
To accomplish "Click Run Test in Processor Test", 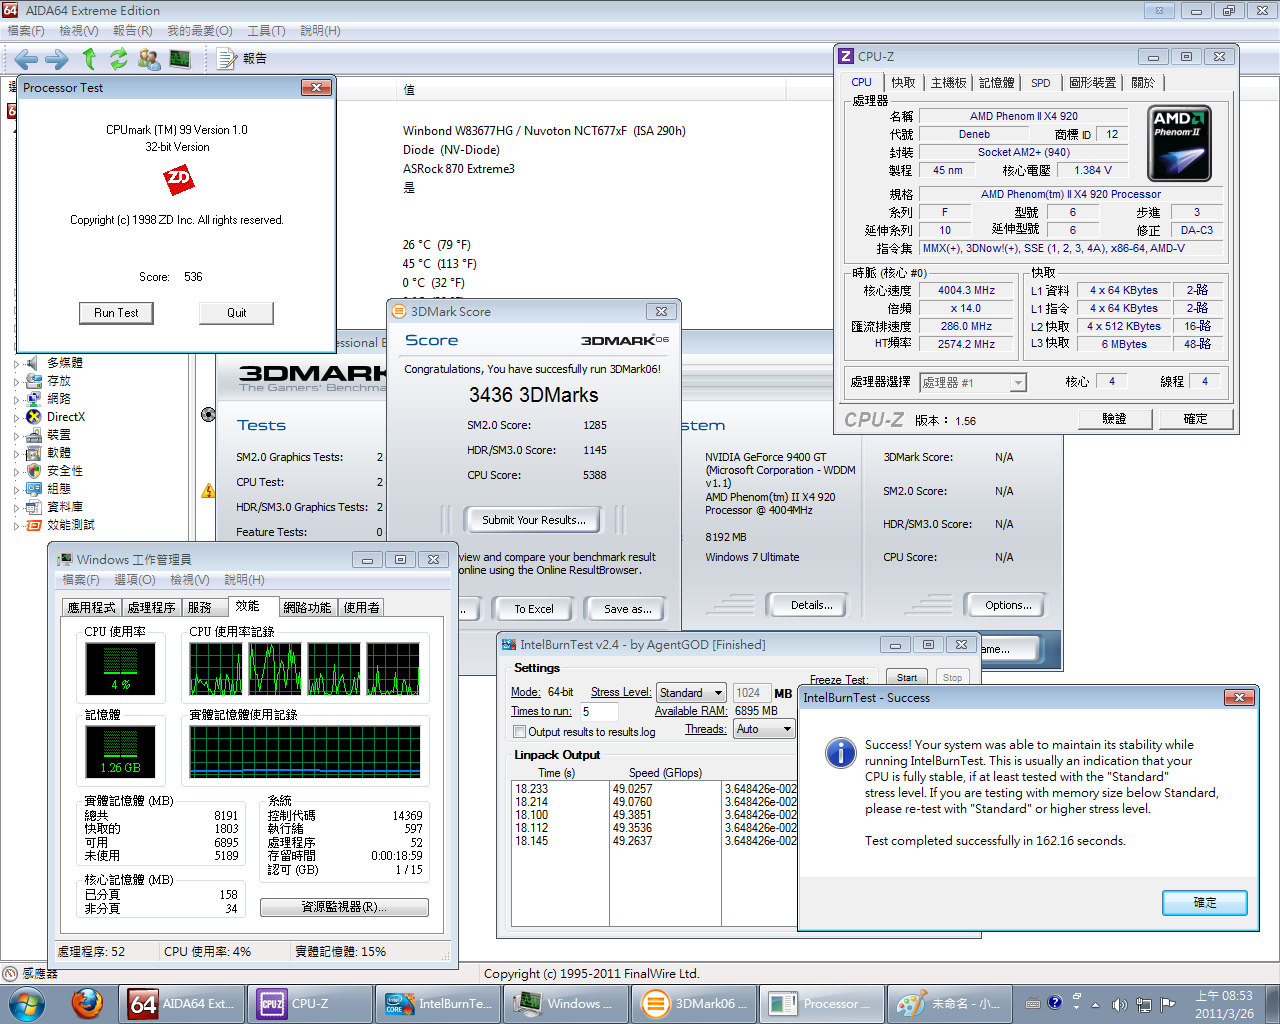I will pyautogui.click(x=116, y=313).
